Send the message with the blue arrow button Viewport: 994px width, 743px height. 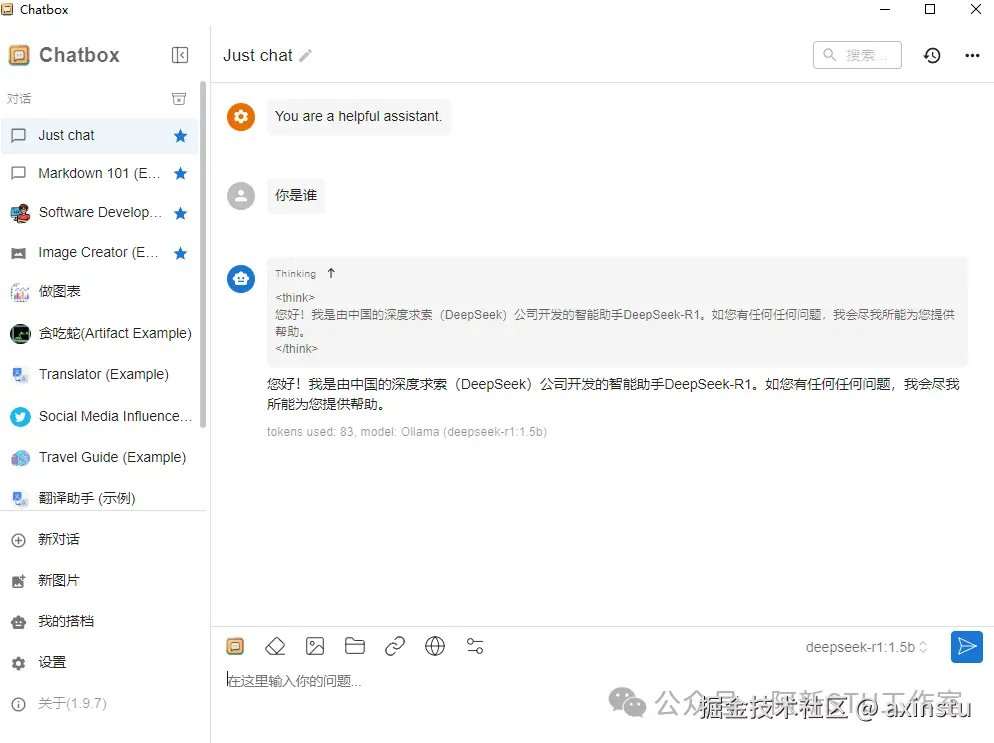pos(967,647)
